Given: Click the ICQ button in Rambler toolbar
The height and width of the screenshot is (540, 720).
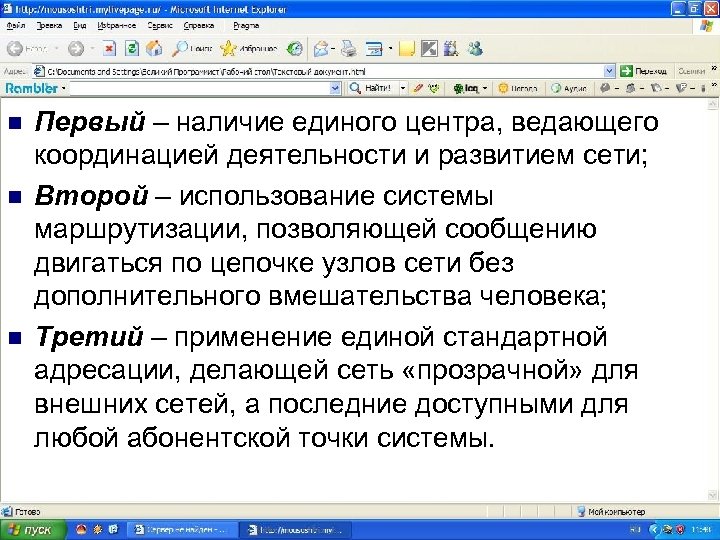Looking at the screenshot, I should (x=466, y=88).
